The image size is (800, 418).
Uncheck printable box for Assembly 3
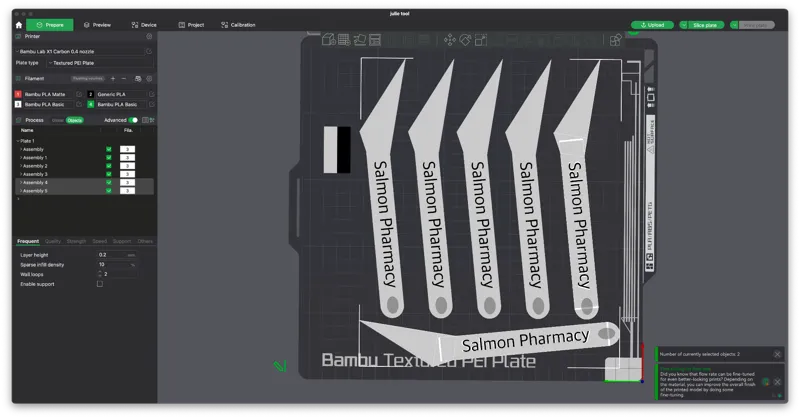(109, 174)
